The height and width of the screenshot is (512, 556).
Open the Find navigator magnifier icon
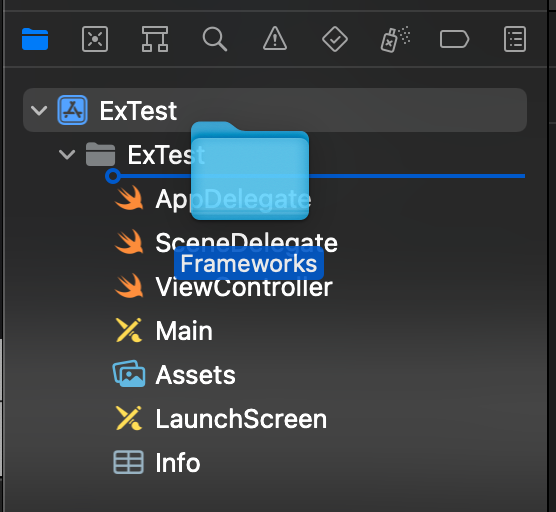[215, 39]
